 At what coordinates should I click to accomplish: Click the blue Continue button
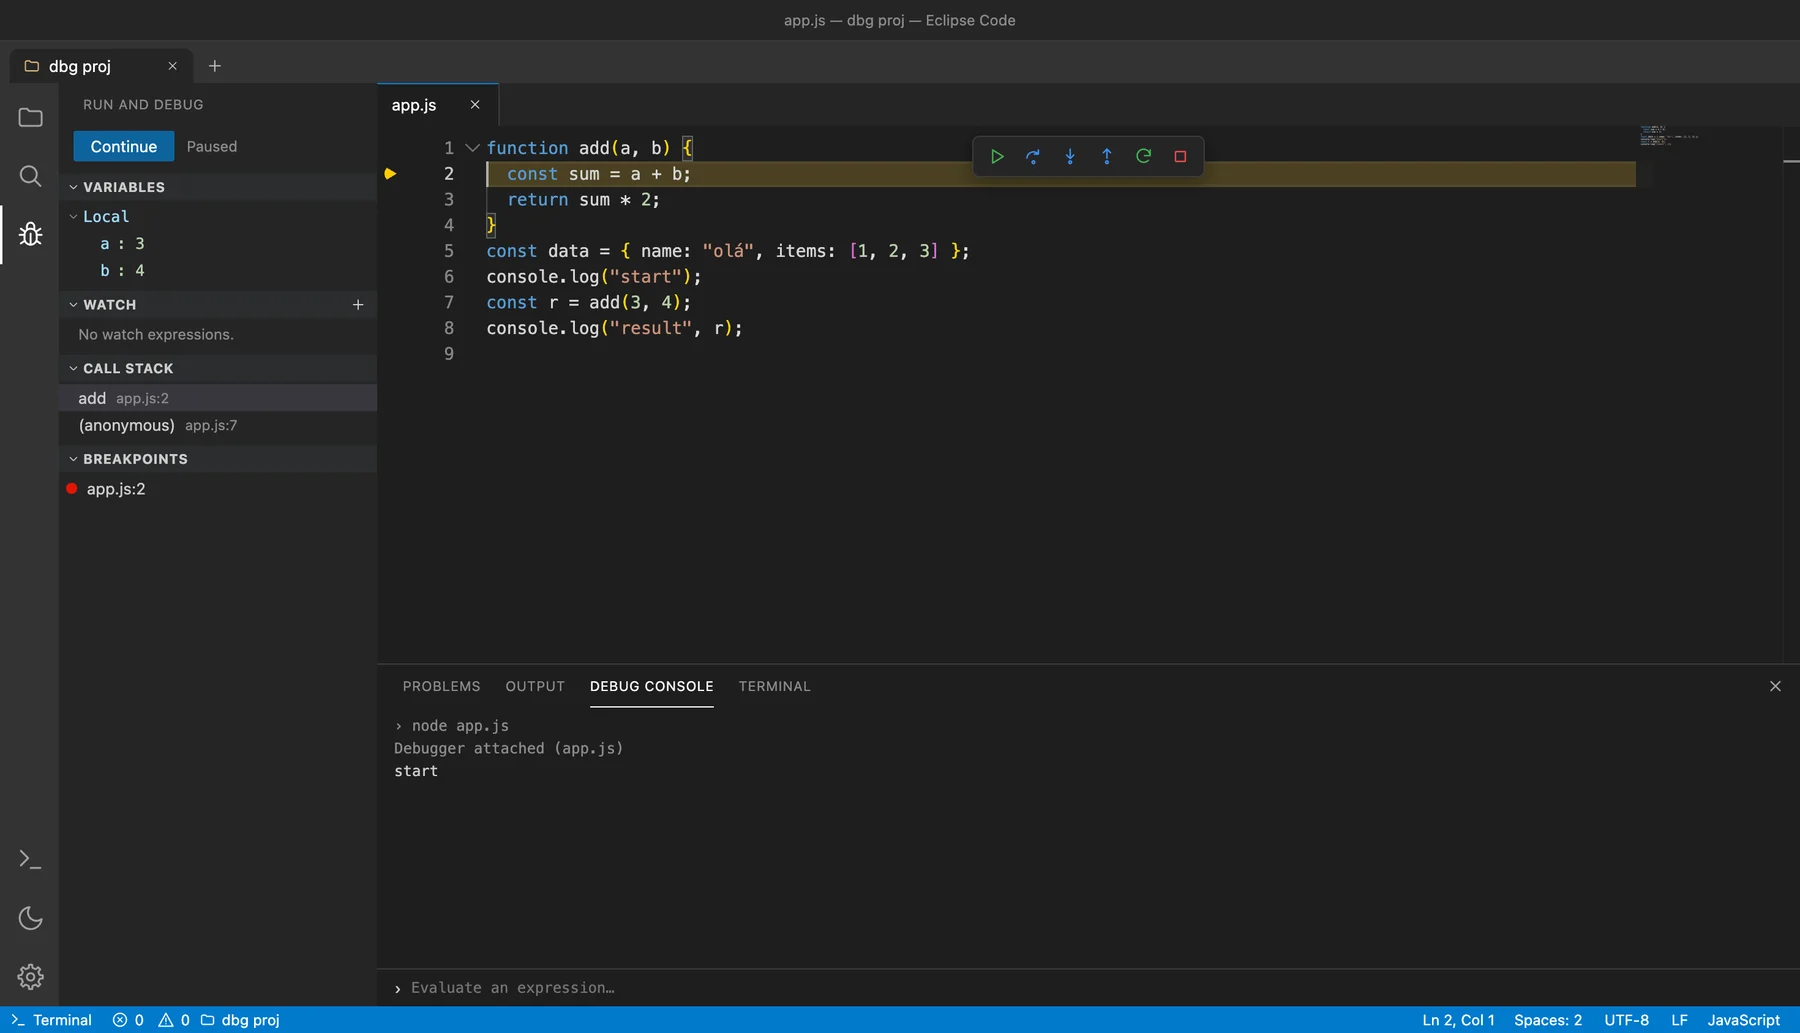pos(124,146)
